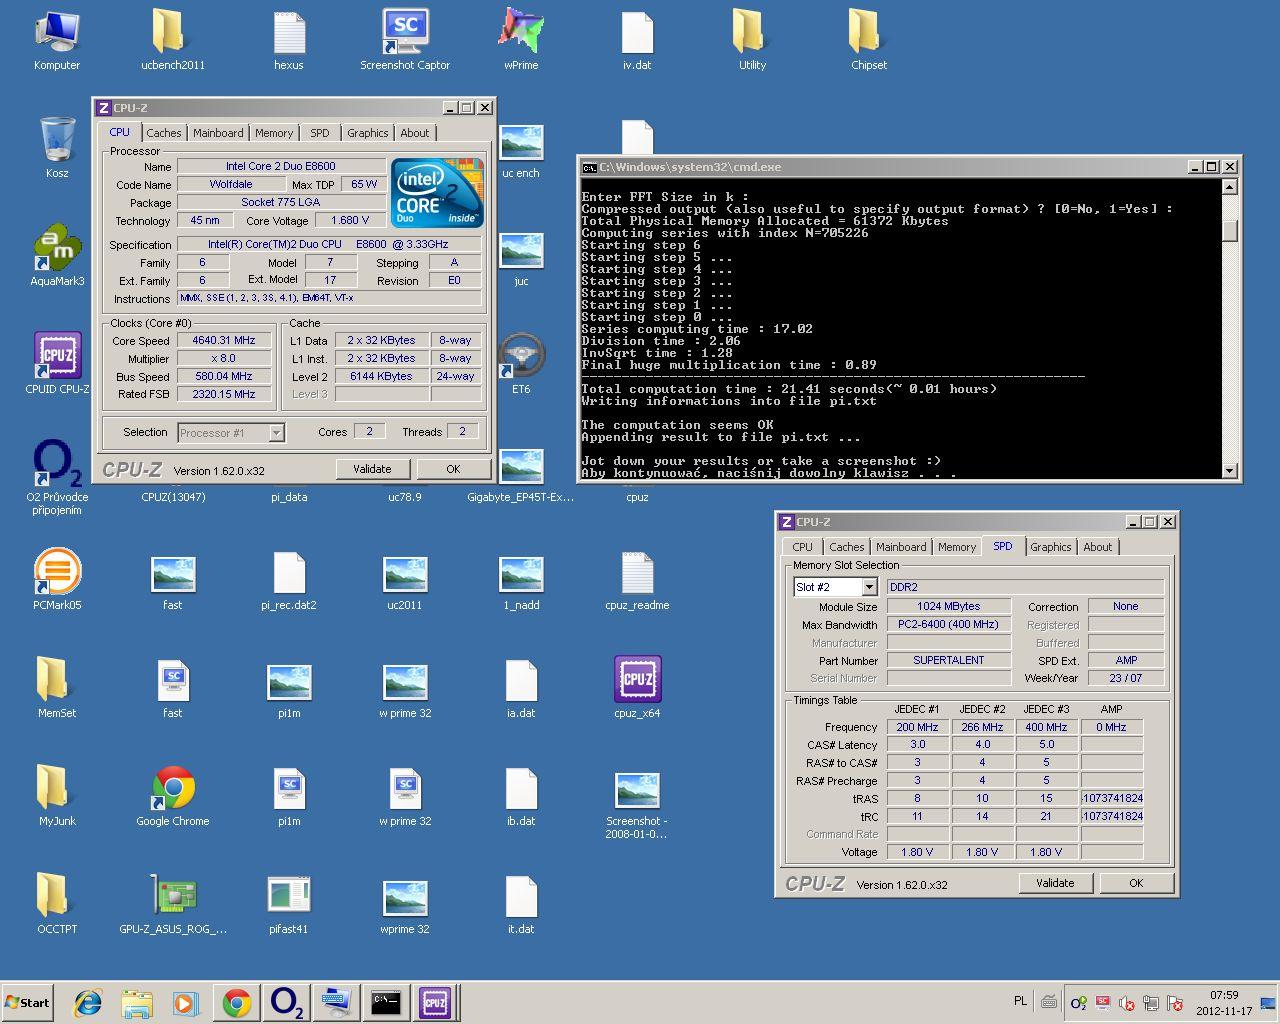Open the ucbench2011 folder

[173, 40]
